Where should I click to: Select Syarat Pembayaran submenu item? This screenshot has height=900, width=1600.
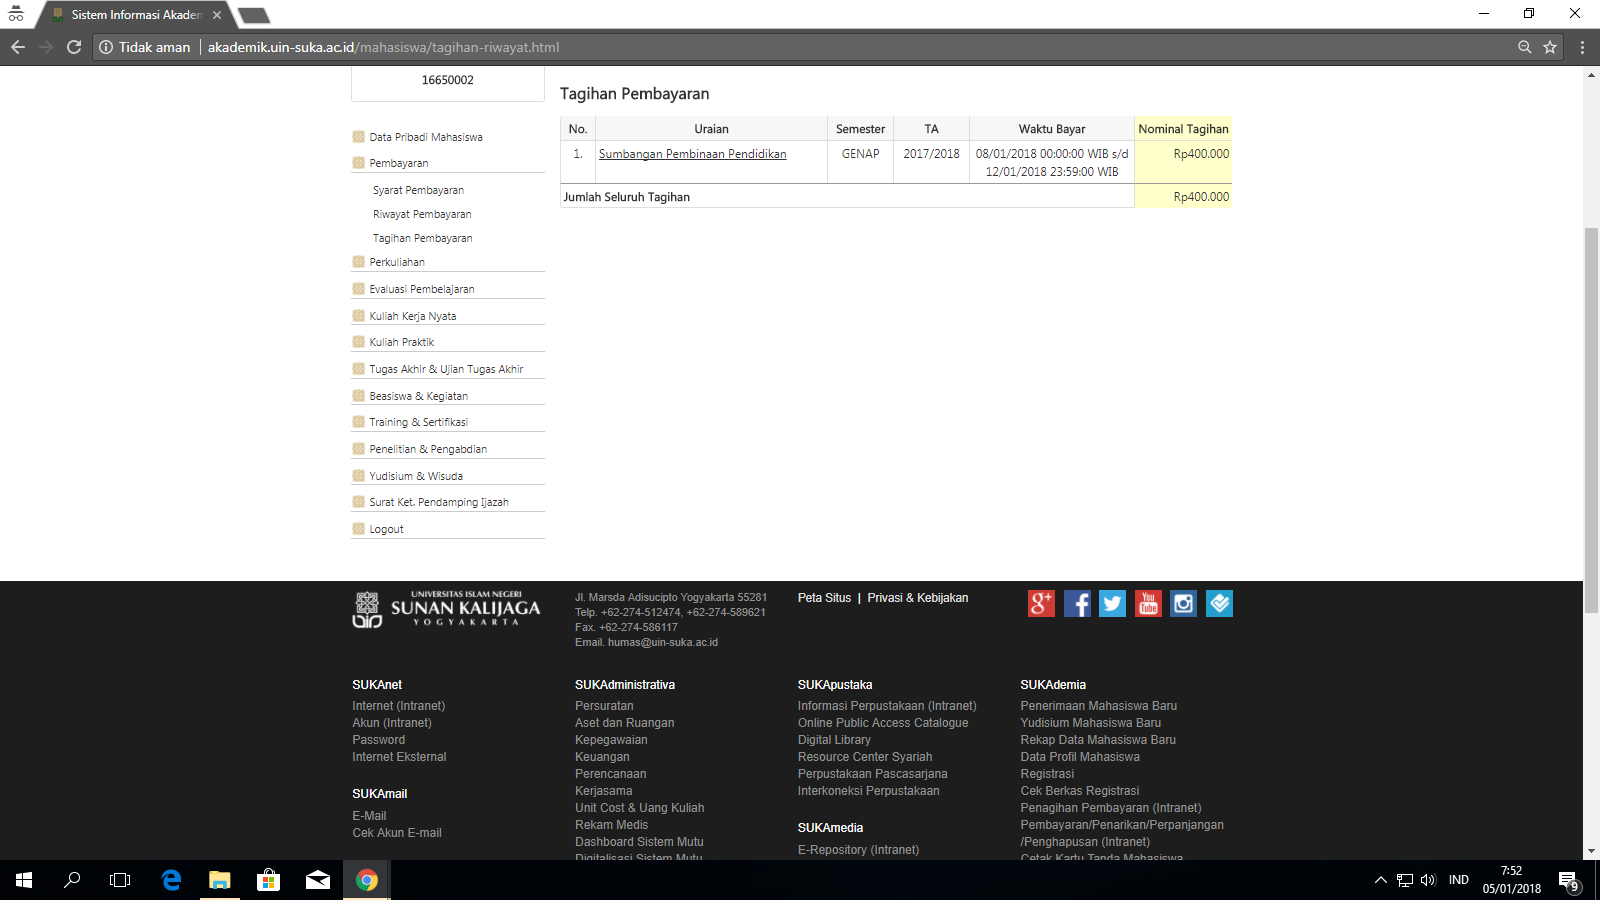point(418,190)
